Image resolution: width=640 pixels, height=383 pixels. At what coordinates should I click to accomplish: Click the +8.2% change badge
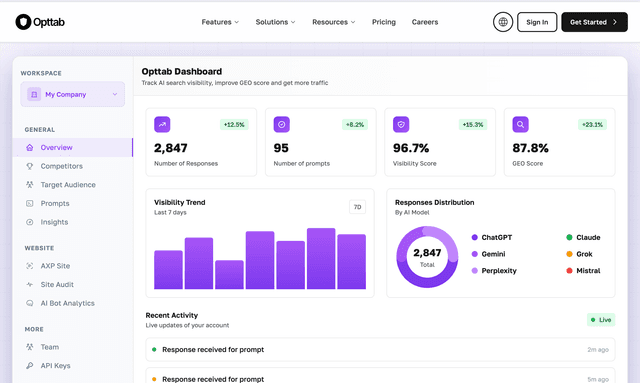click(x=355, y=125)
